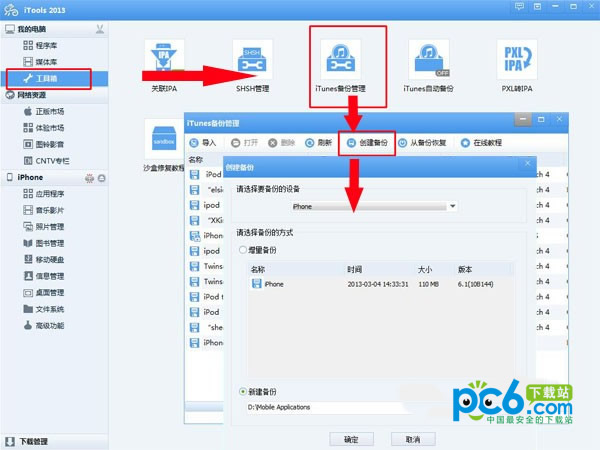The image size is (600, 450).
Task: Close the 创建备份 dialog
Action: [x=527, y=163]
